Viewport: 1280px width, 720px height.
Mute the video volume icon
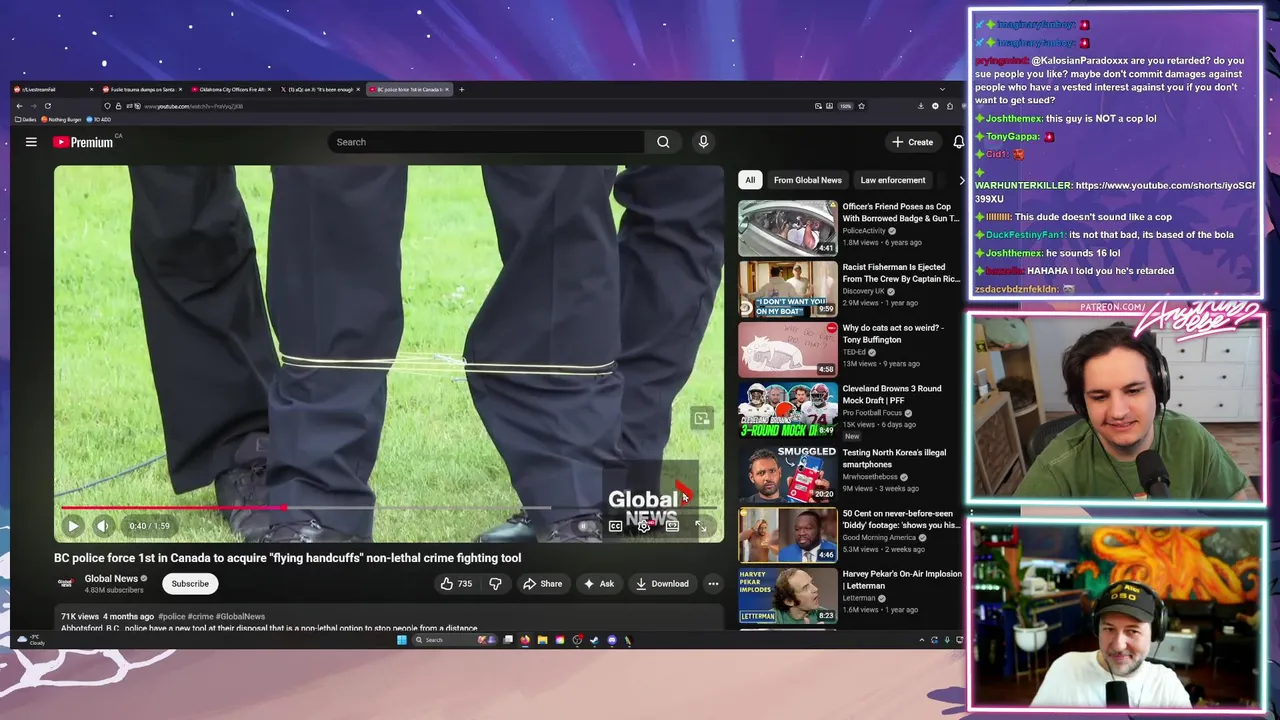point(102,526)
